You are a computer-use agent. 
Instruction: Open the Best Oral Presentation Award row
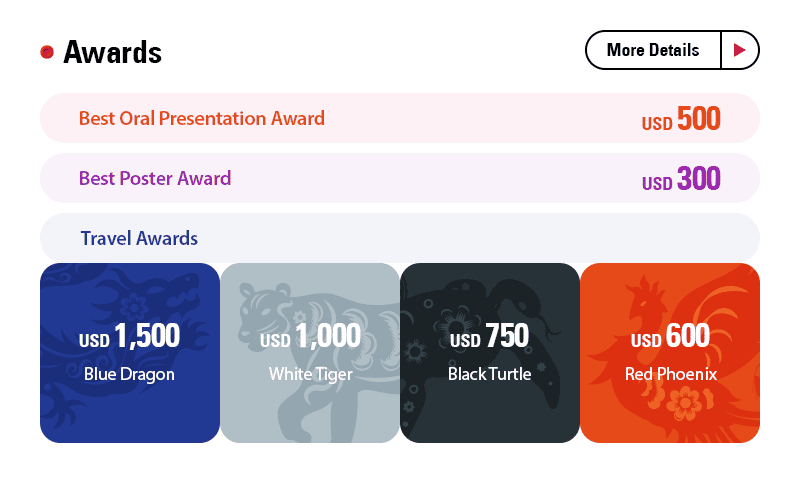[x=399, y=118]
